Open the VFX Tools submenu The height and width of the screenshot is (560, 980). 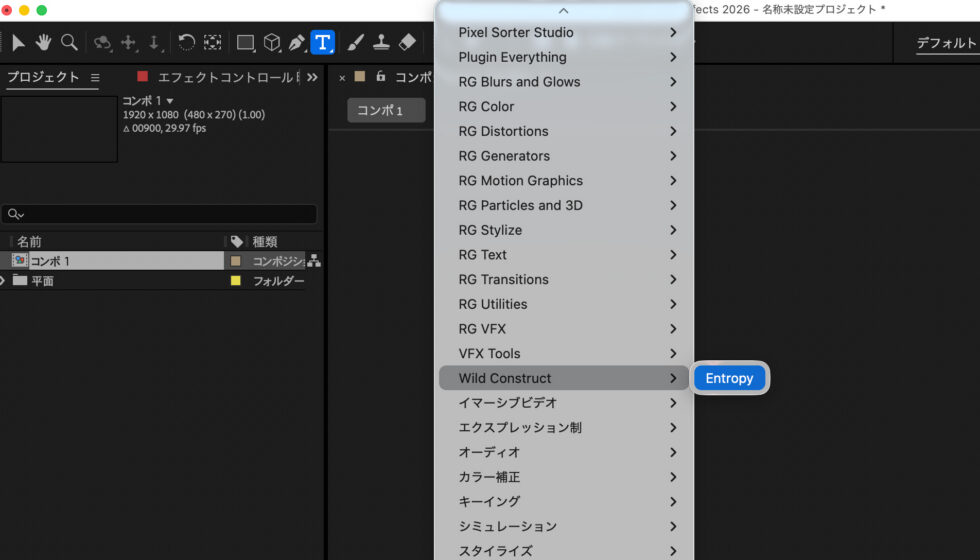coord(566,353)
